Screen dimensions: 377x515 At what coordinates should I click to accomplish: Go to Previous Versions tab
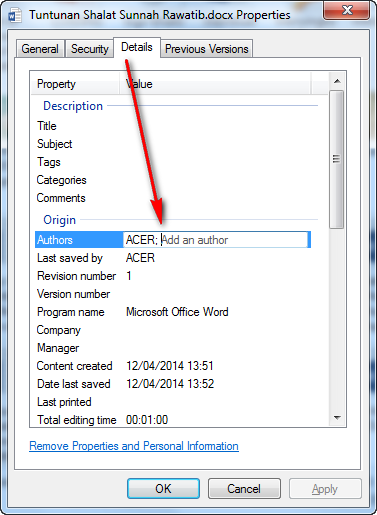(207, 49)
